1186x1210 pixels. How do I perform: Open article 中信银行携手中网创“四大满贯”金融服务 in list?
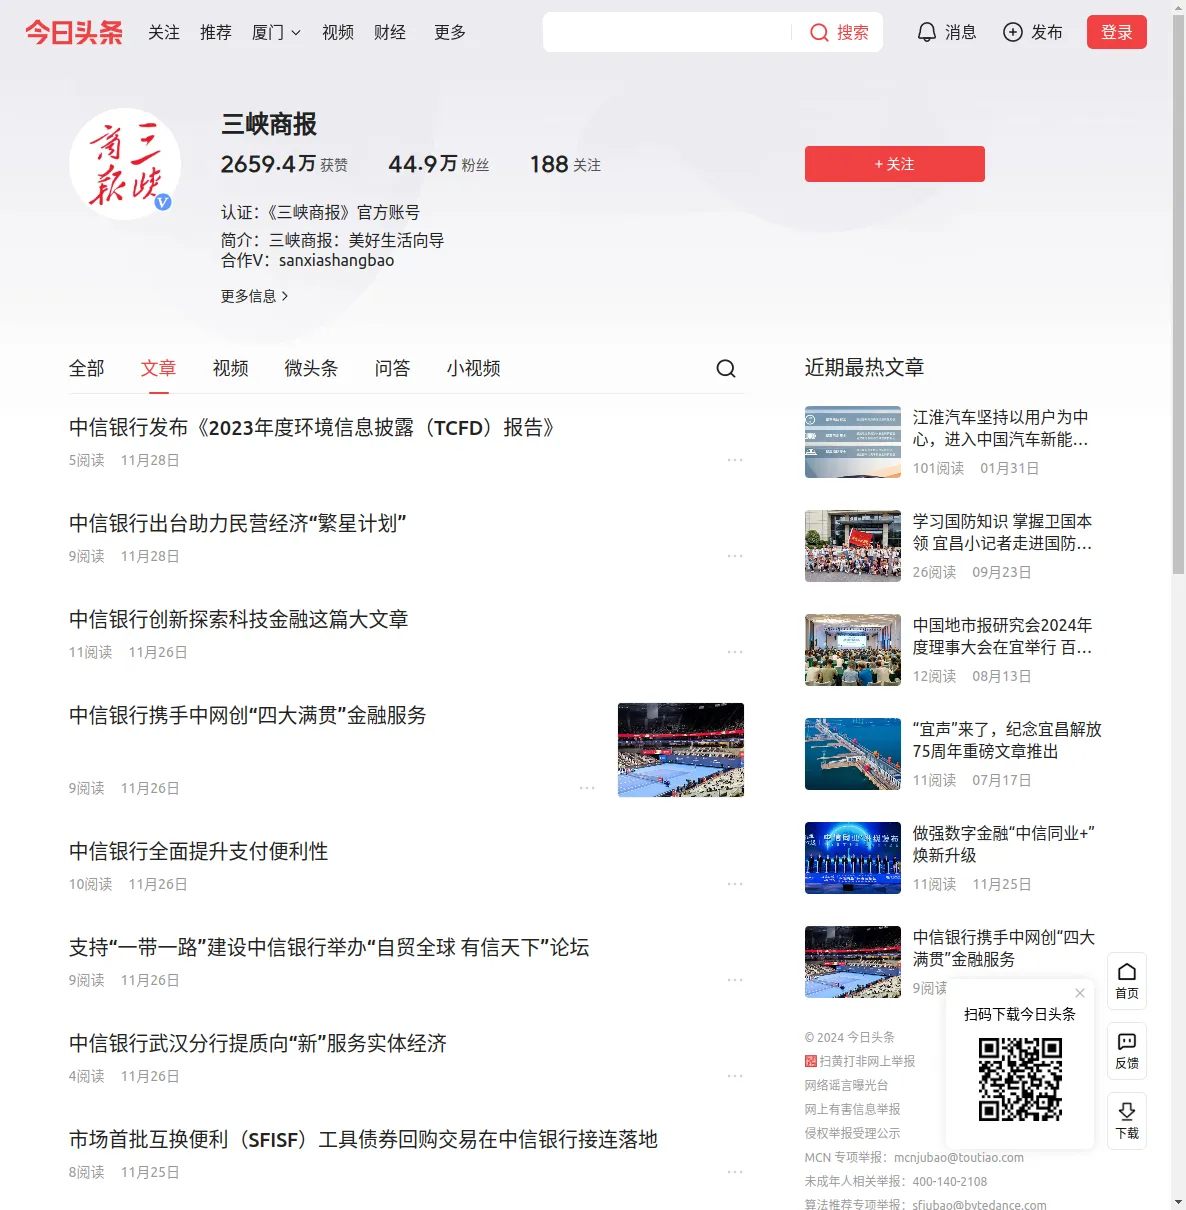point(248,716)
